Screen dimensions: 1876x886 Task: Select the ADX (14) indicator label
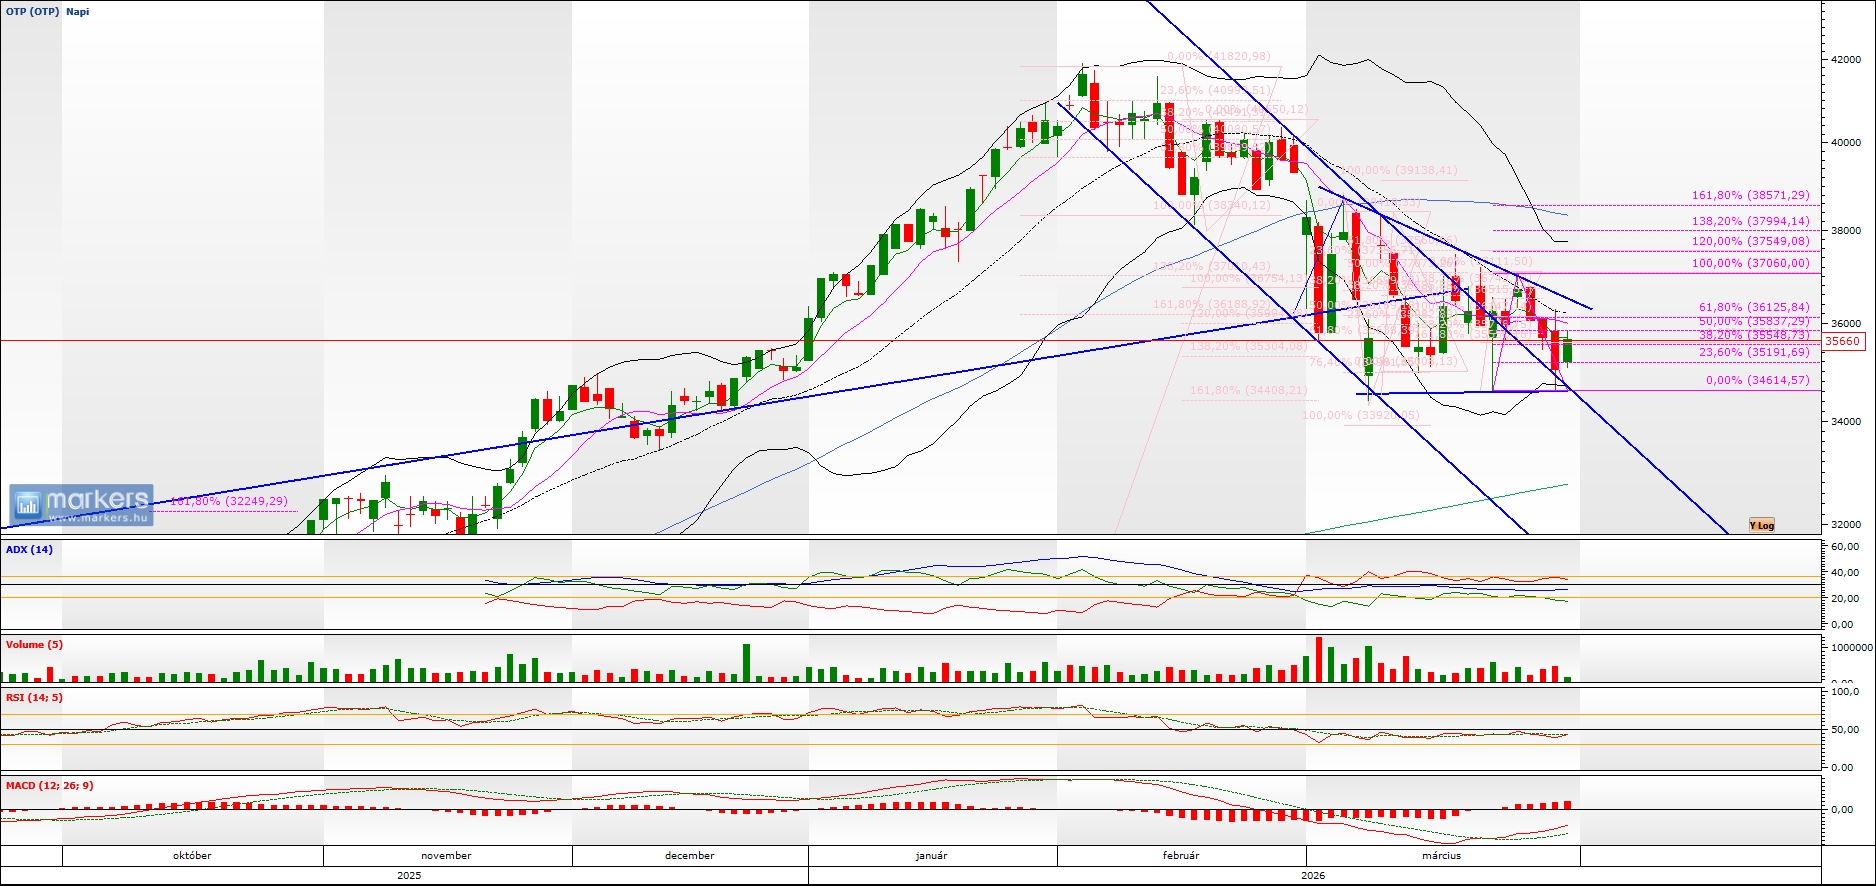(29, 549)
